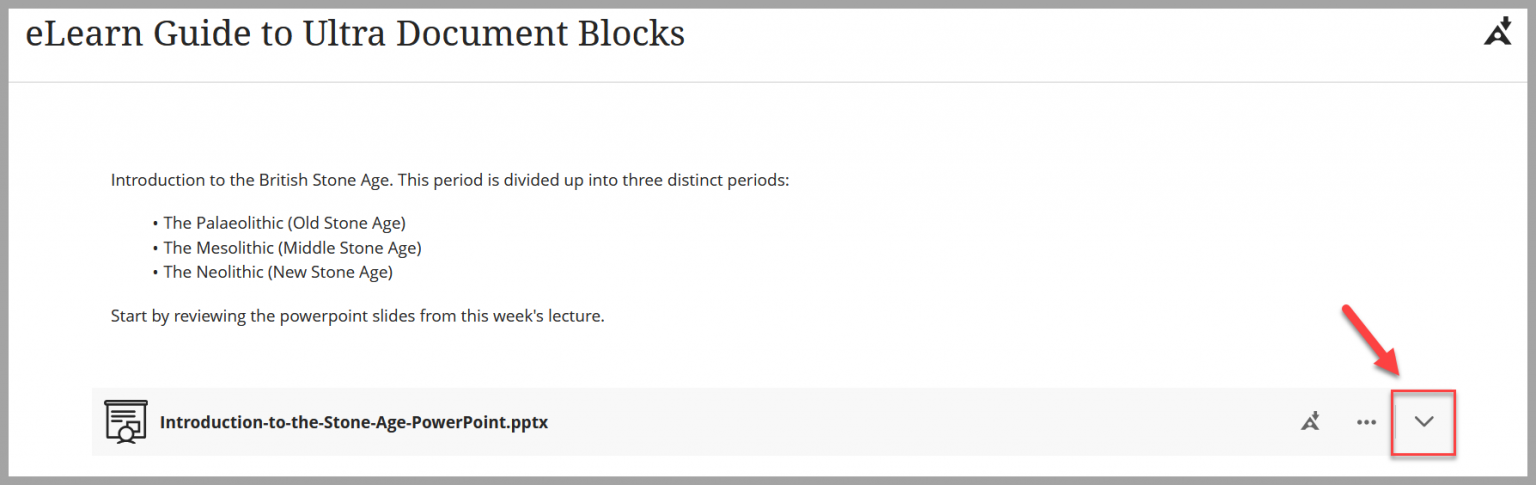The height and width of the screenshot is (485, 1536).
Task: Select the Neolithic (New Stone Age) bullet
Action: 278,272
